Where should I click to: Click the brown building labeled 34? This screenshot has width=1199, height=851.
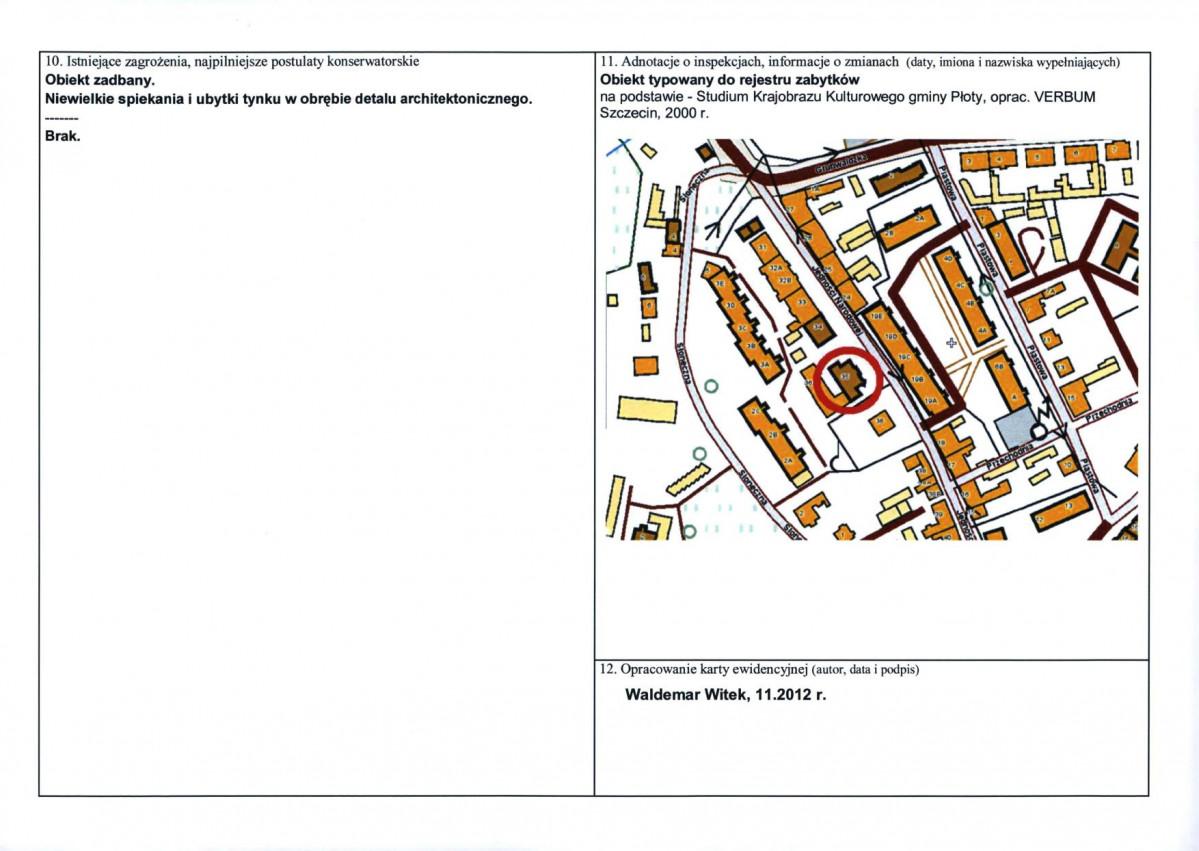click(x=819, y=329)
